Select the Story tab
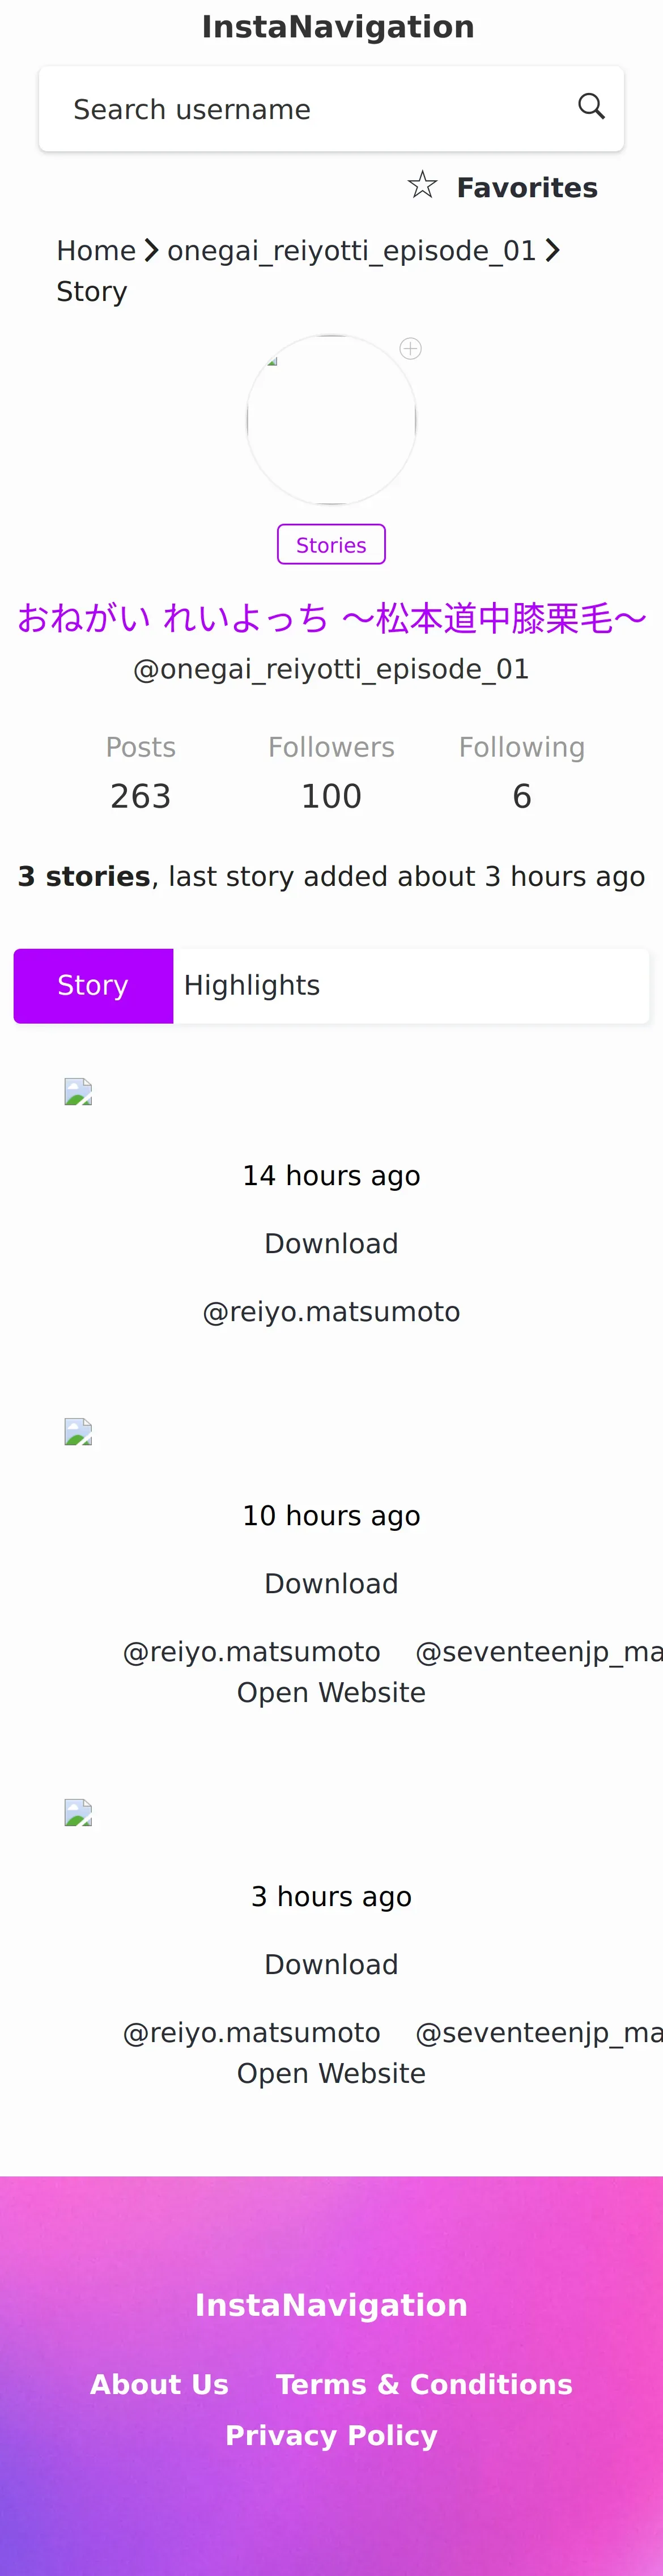 pyautogui.click(x=93, y=986)
